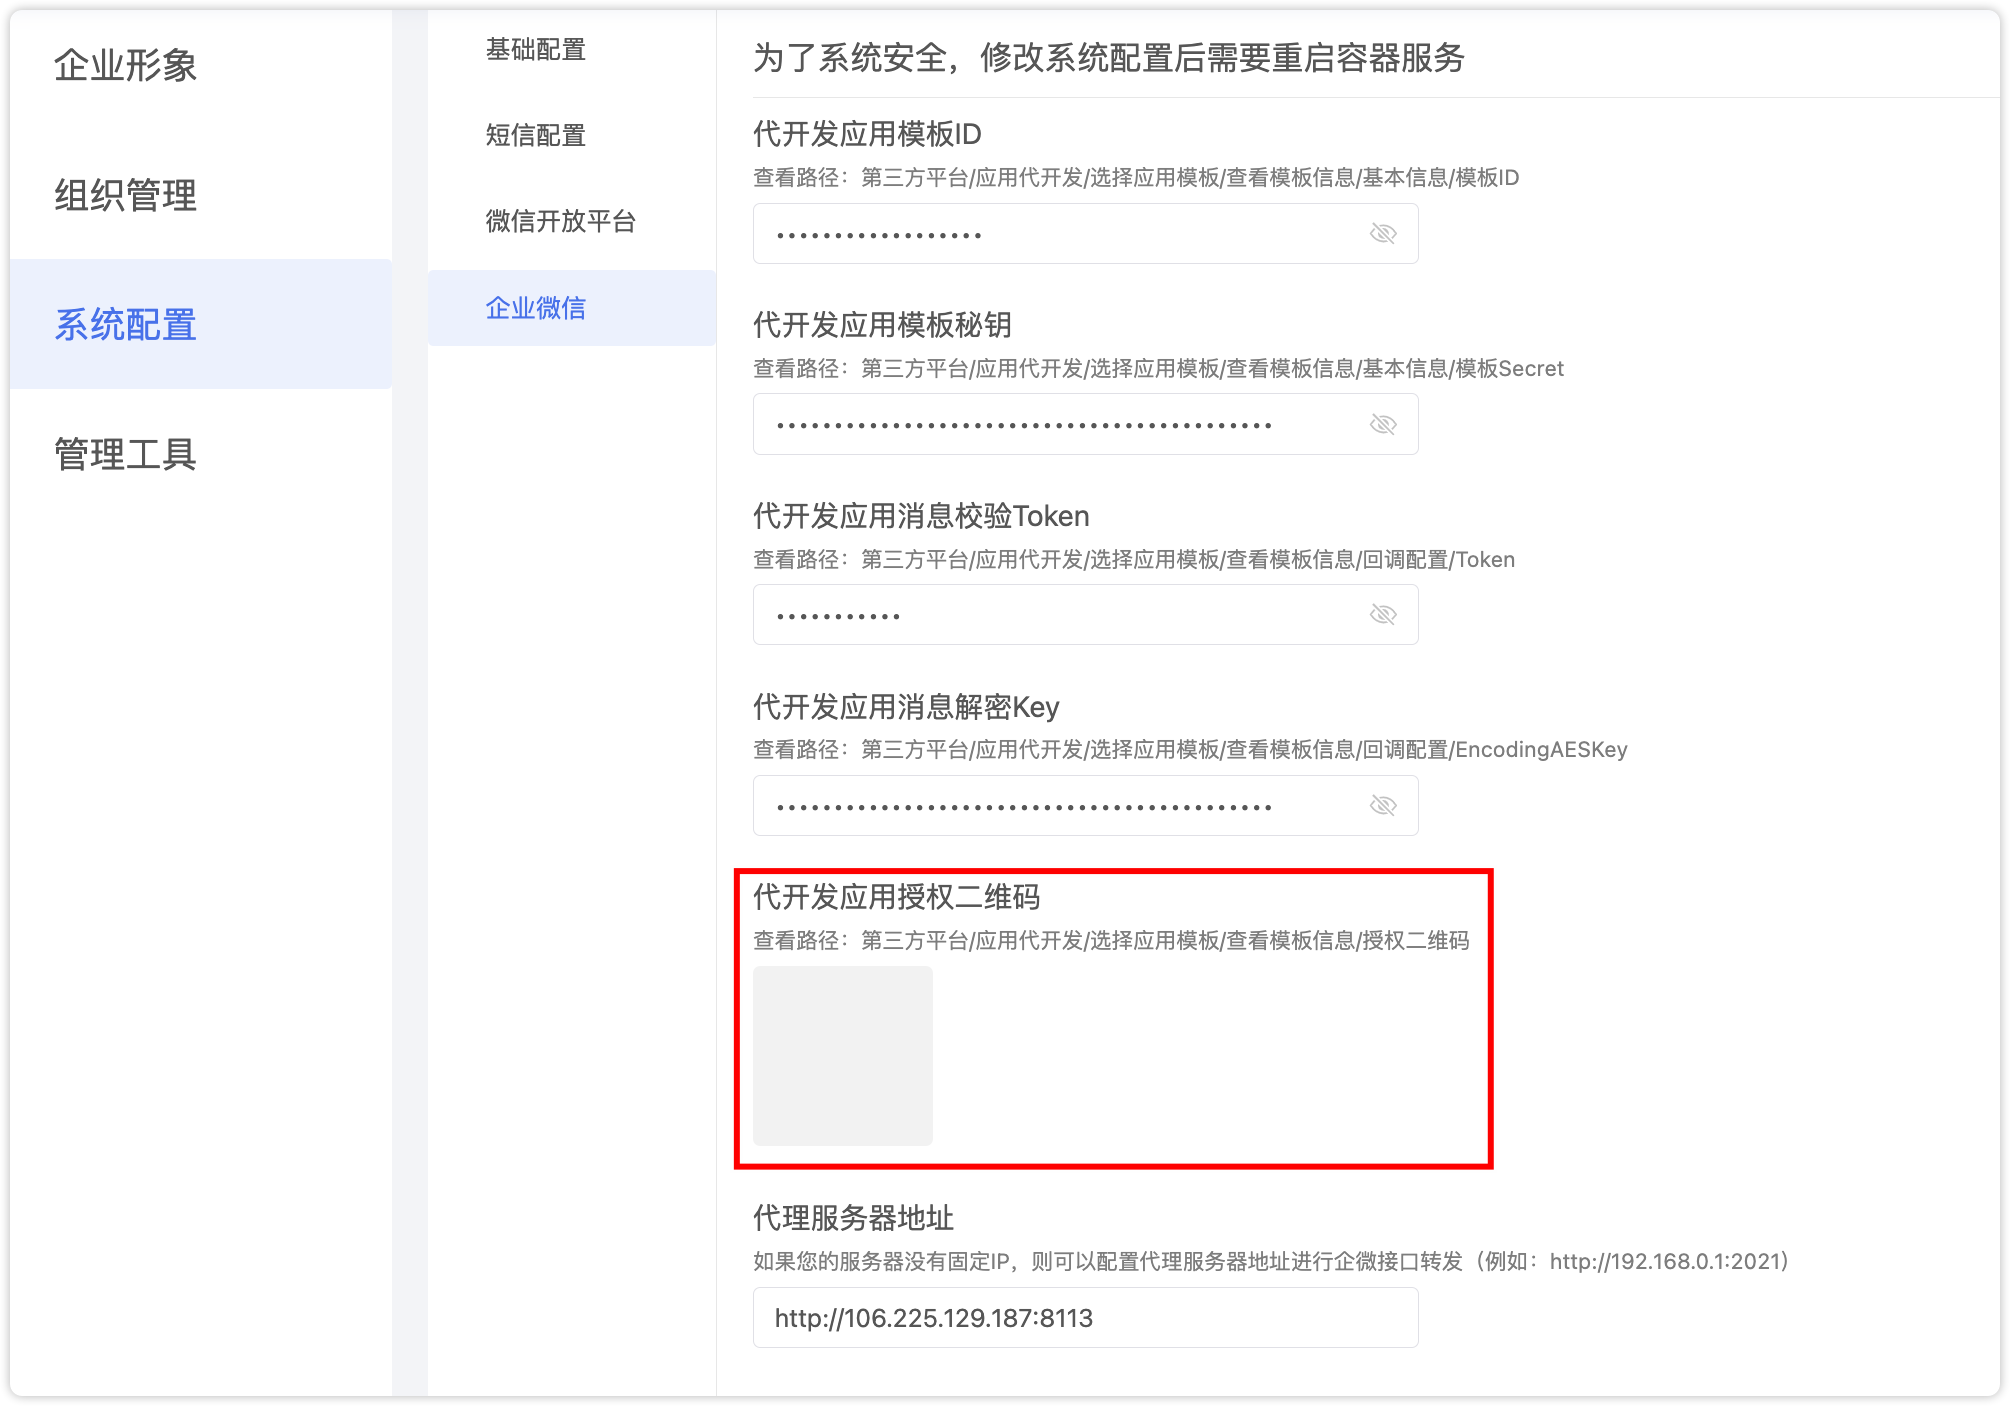Select 微信开放平台 configuration
Image resolution: width=2010 pixels, height=1406 pixels.
(x=561, y=222)
